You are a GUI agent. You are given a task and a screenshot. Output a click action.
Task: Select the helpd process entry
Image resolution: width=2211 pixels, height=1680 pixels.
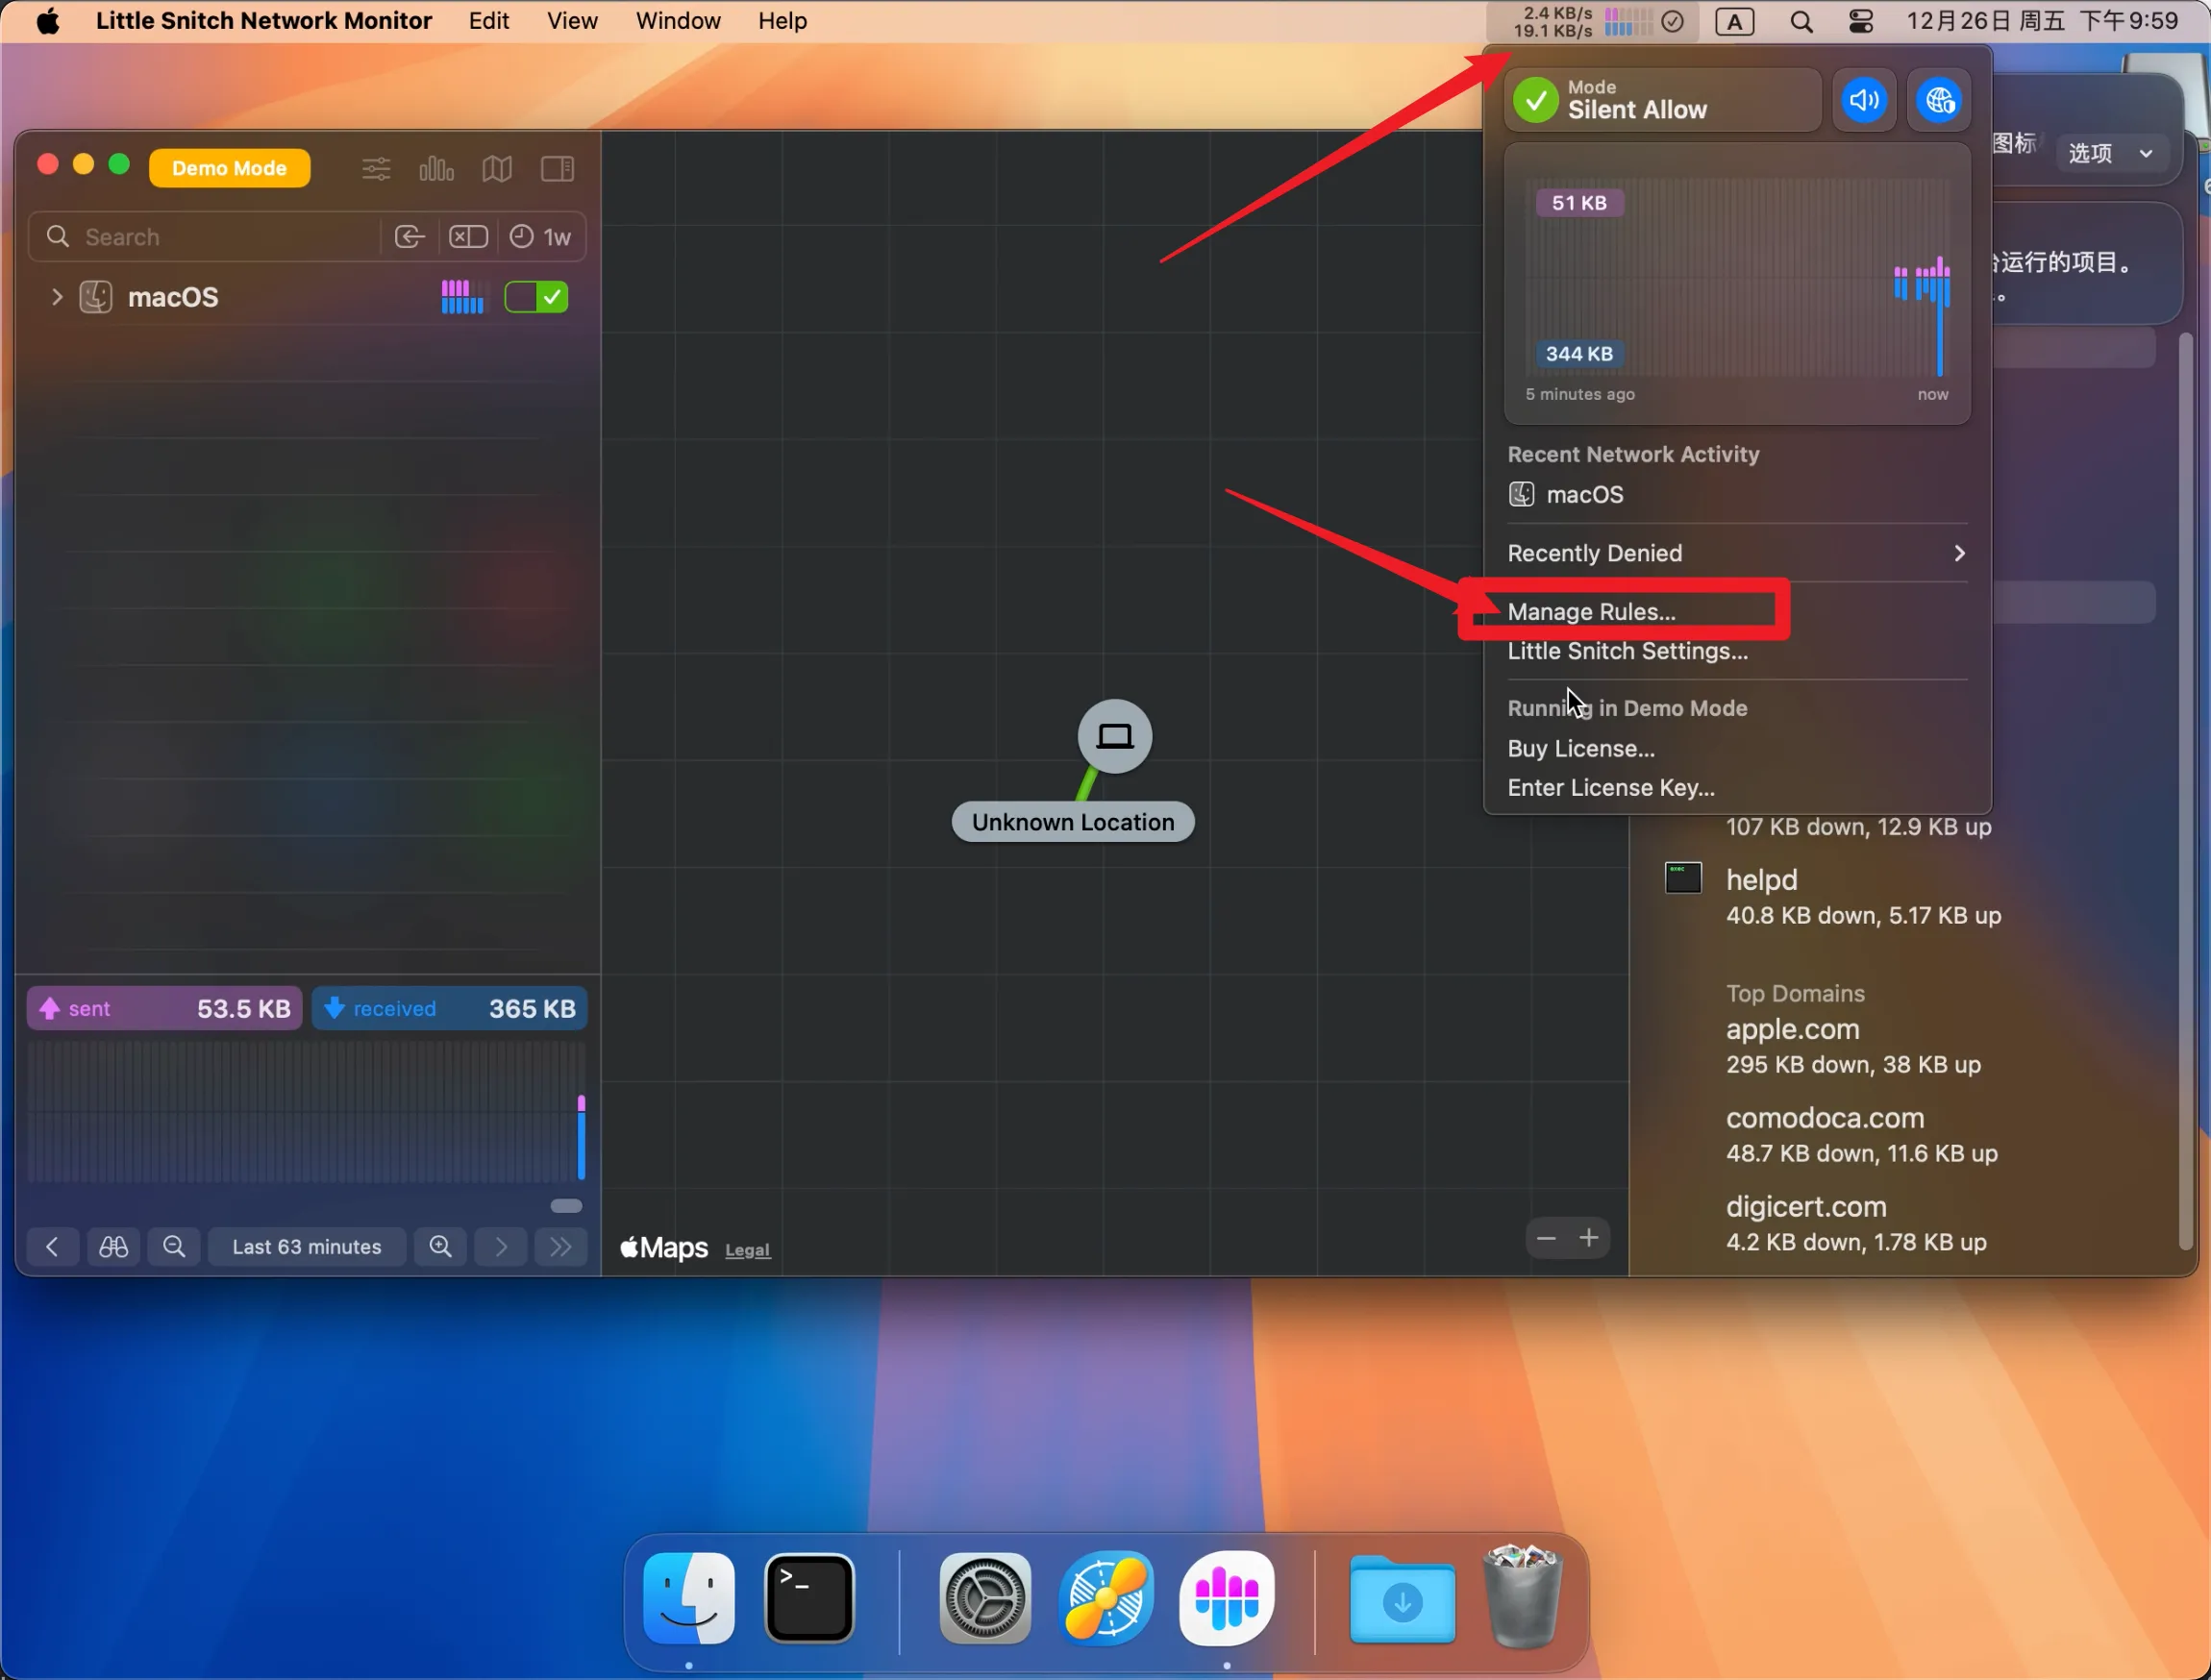pos(1833,897)
